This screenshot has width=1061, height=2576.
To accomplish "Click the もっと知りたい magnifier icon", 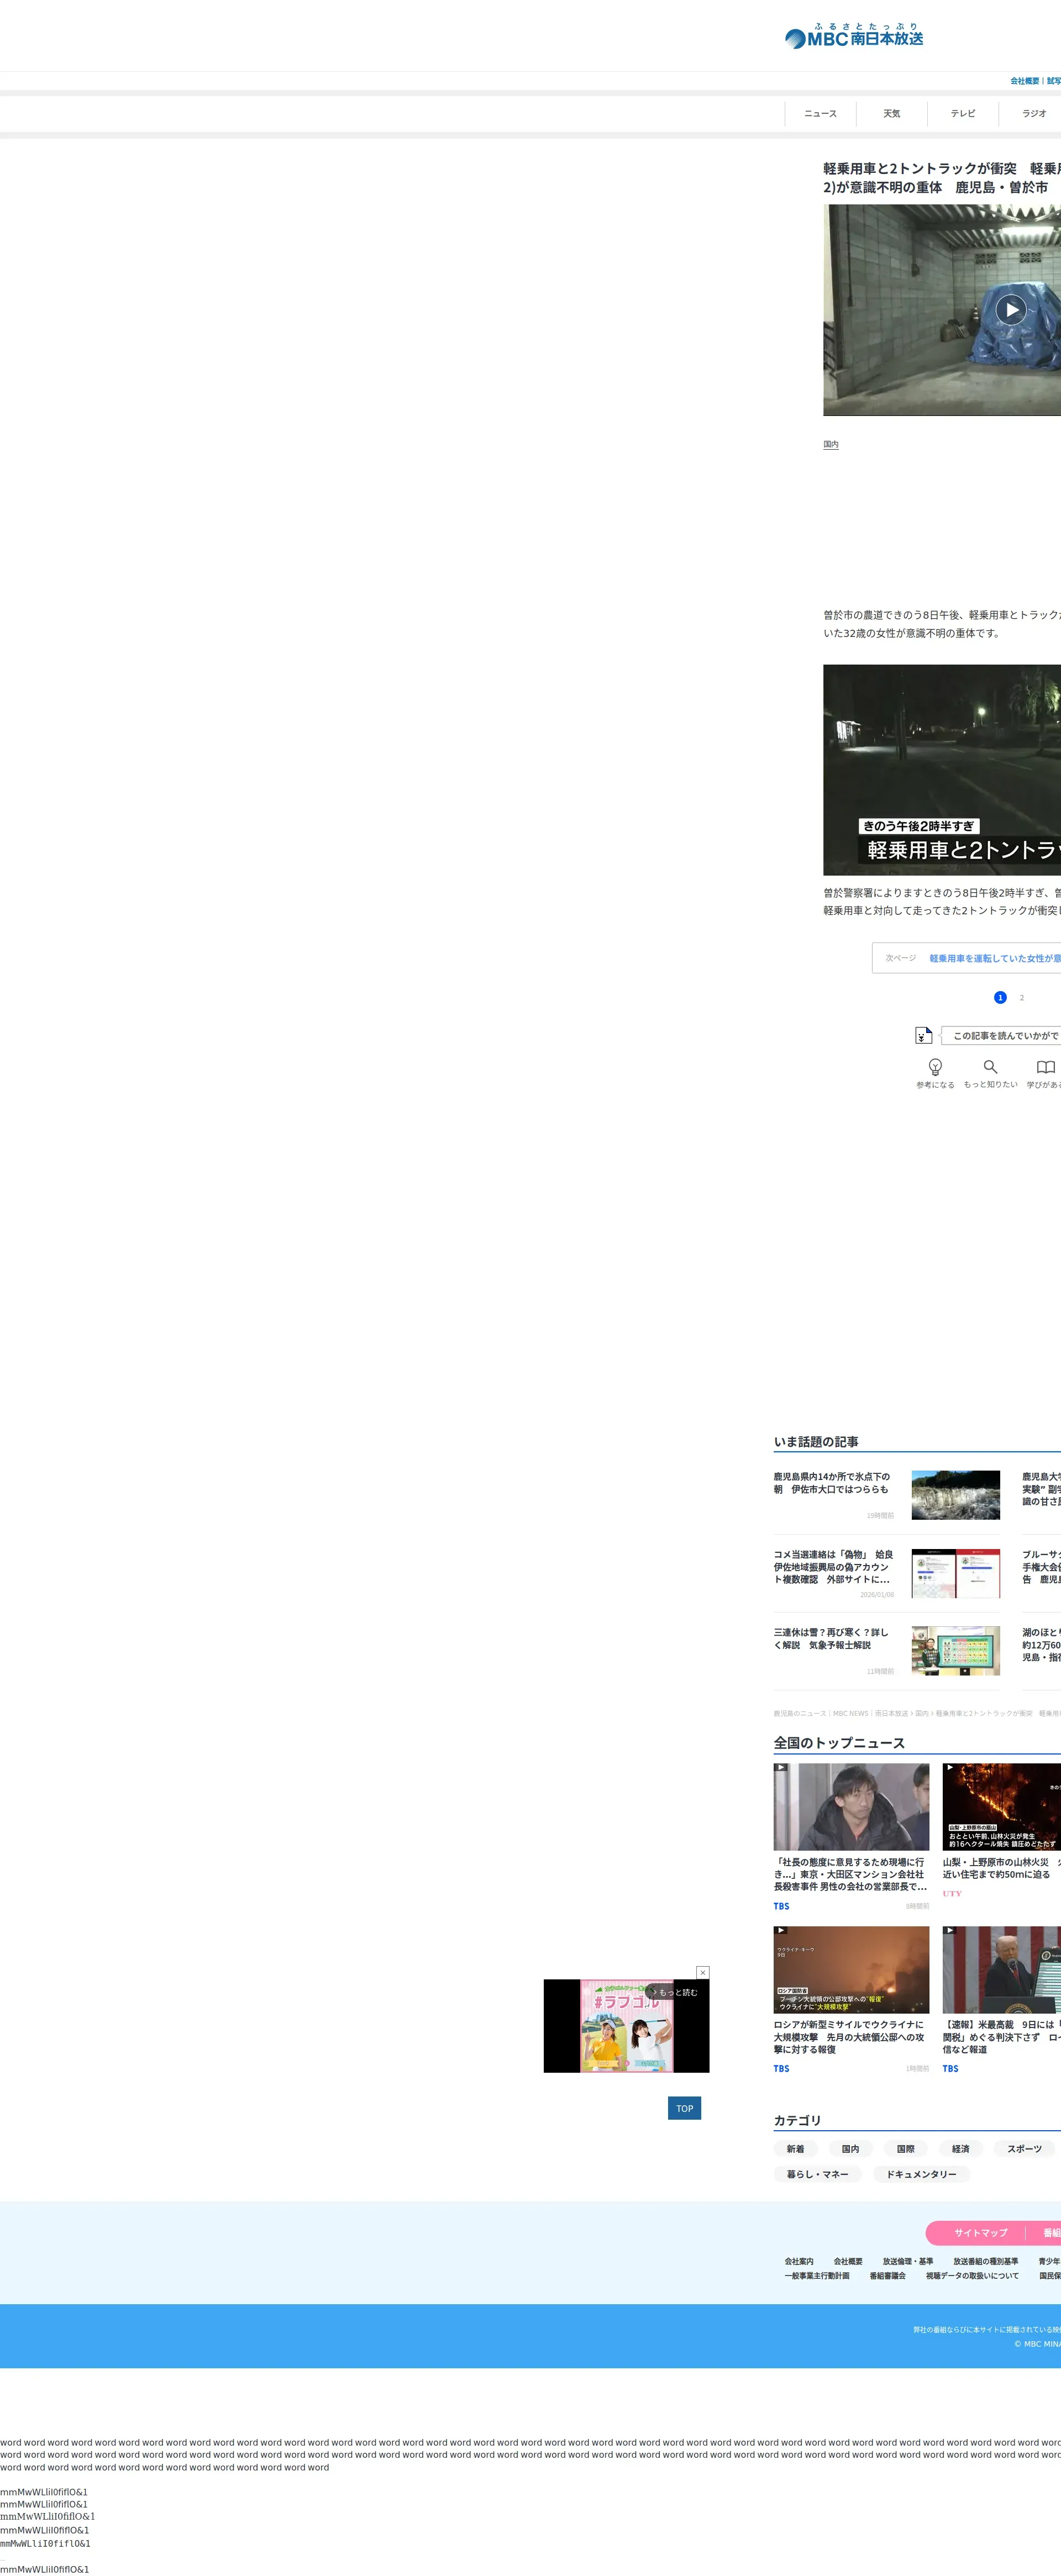I will coord(990,1067).
